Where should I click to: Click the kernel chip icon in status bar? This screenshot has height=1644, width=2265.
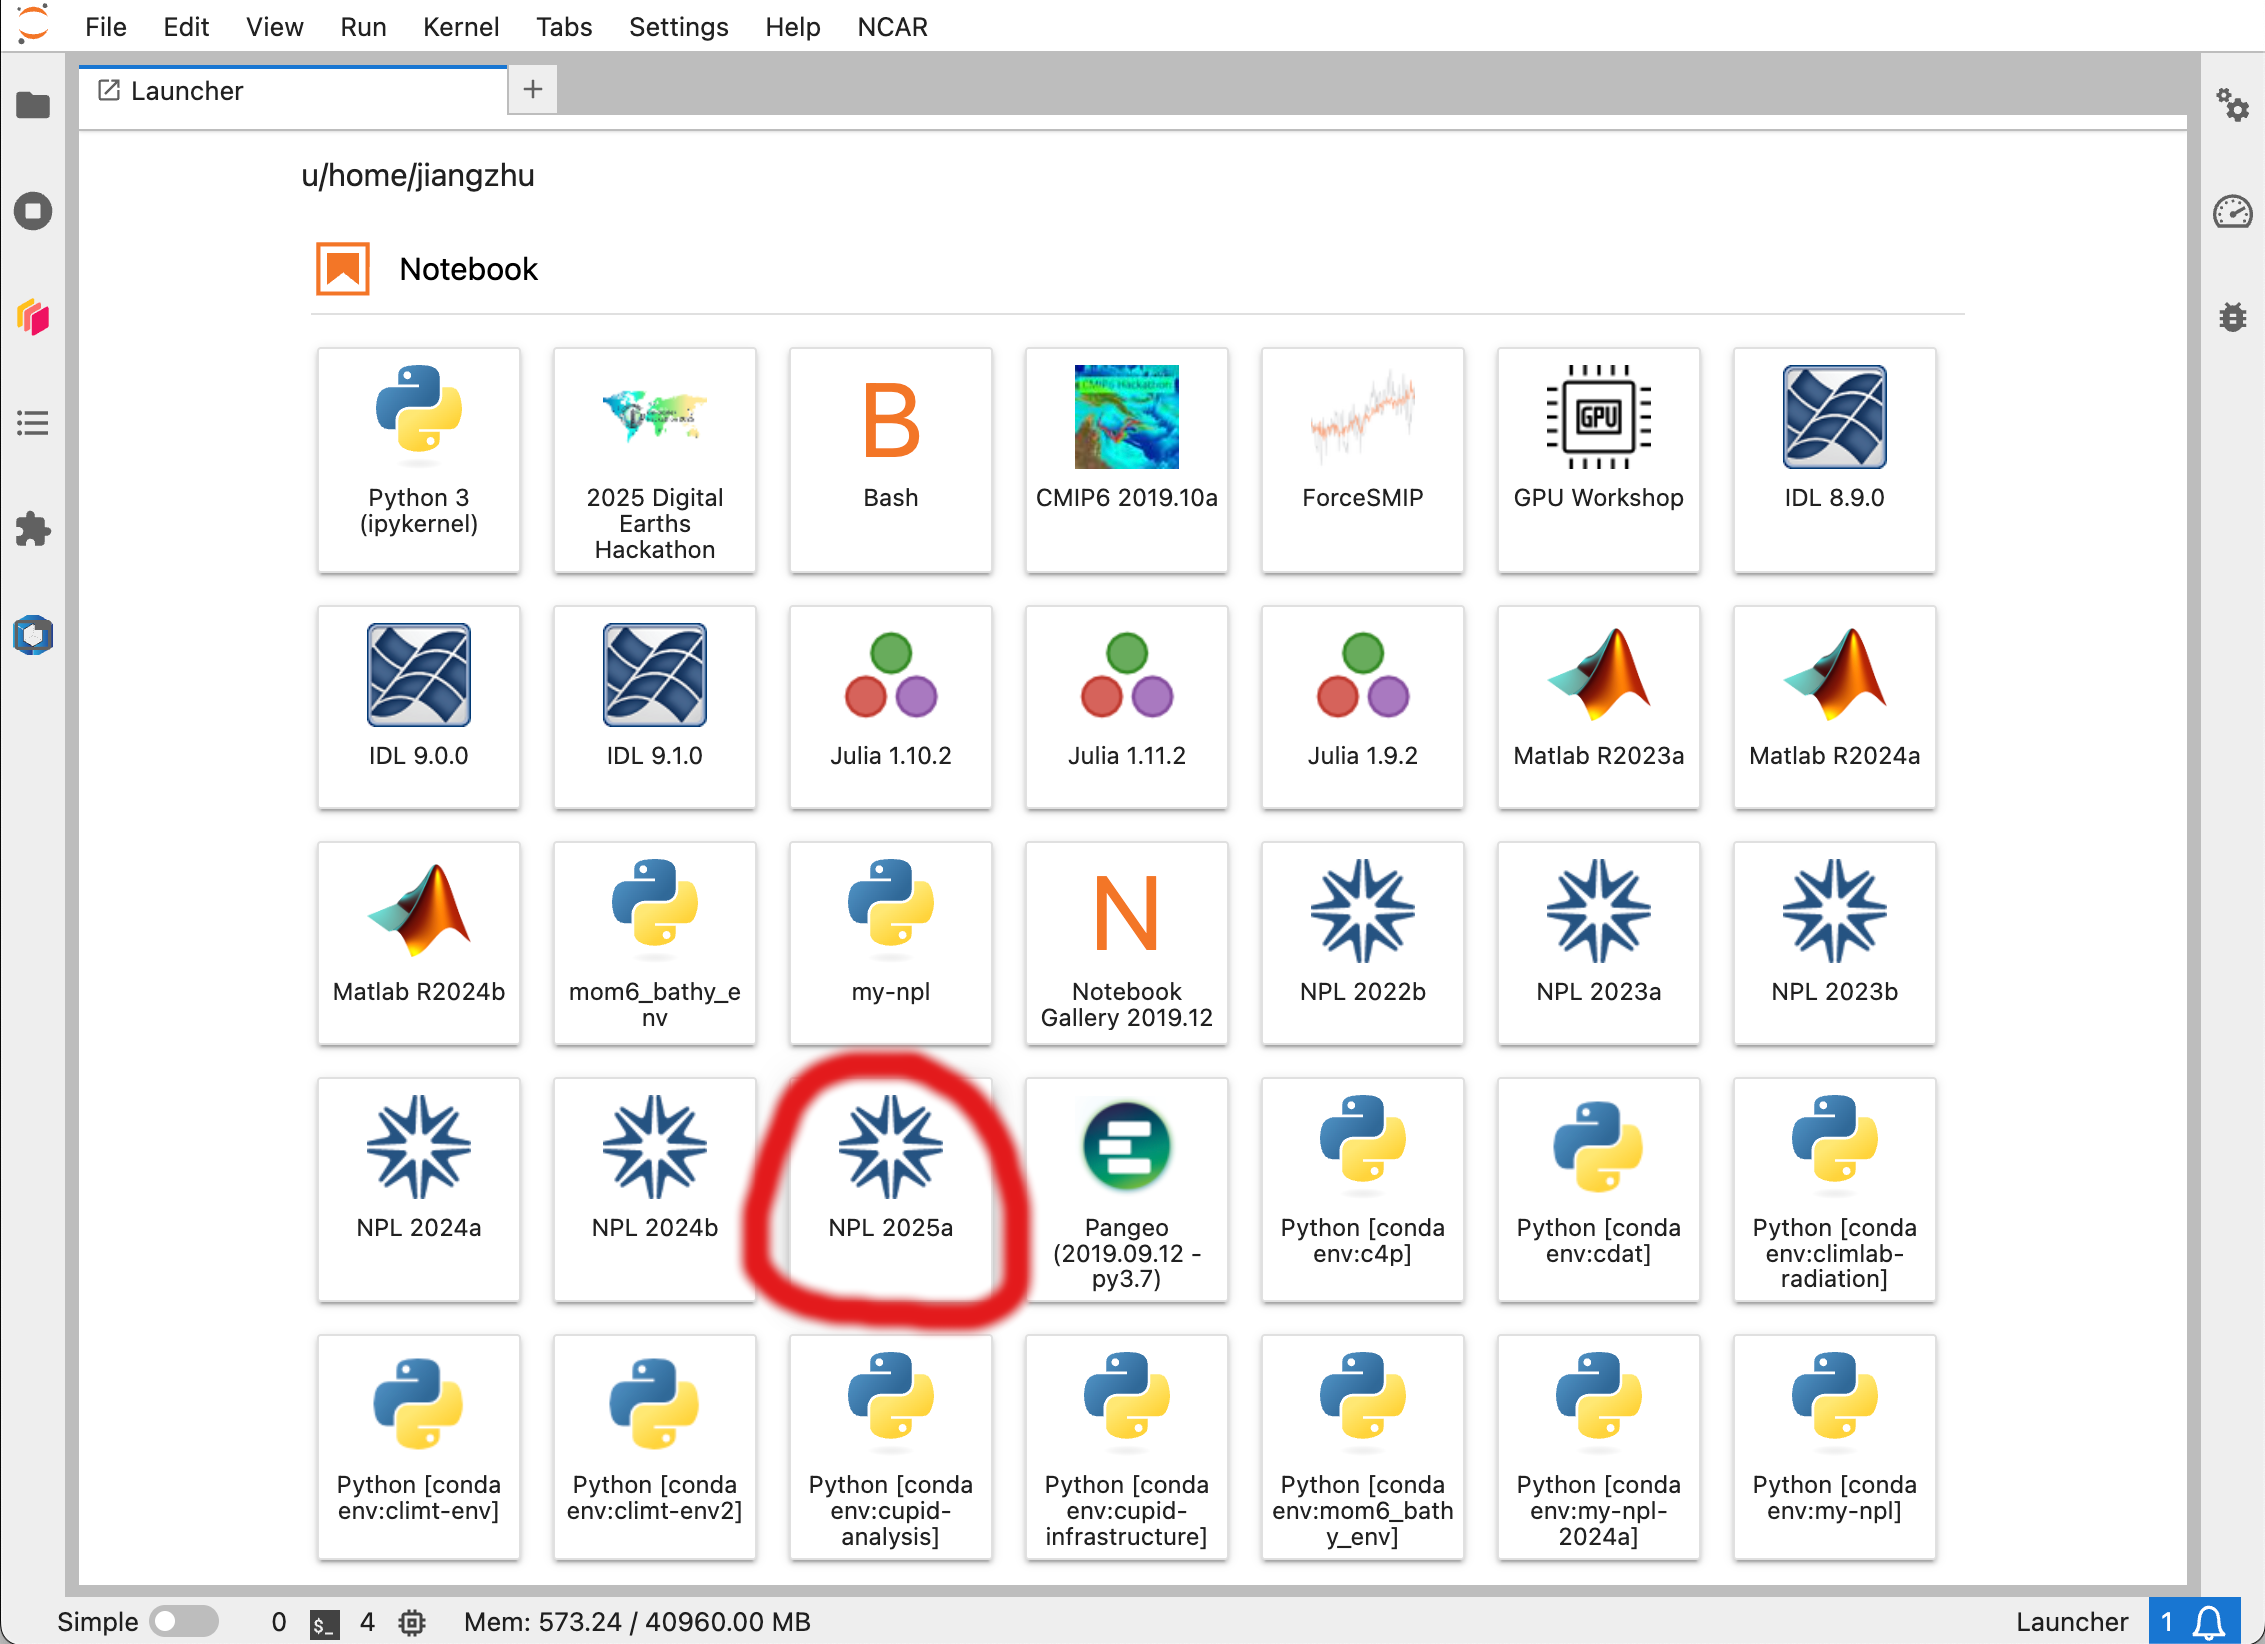[412, 1622]
